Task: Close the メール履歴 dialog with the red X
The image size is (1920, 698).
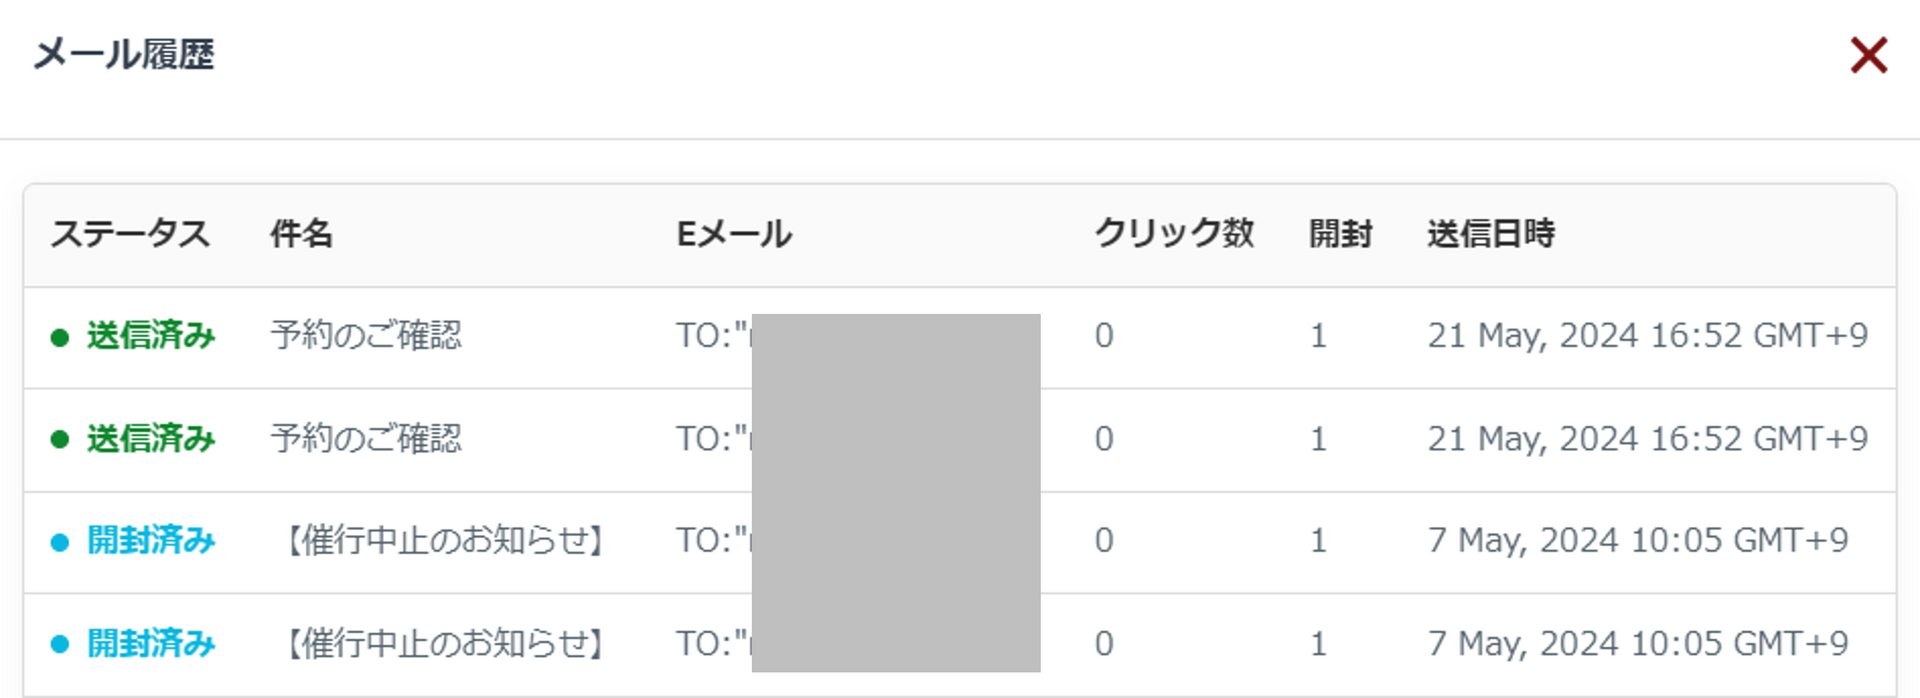Action: pos(1868,56)
